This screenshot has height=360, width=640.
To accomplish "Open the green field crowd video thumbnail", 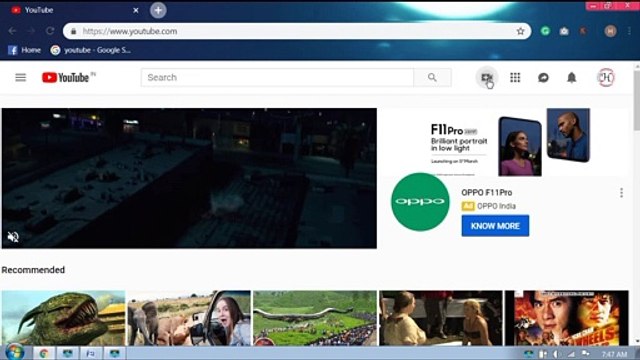I will pos(315,318).
